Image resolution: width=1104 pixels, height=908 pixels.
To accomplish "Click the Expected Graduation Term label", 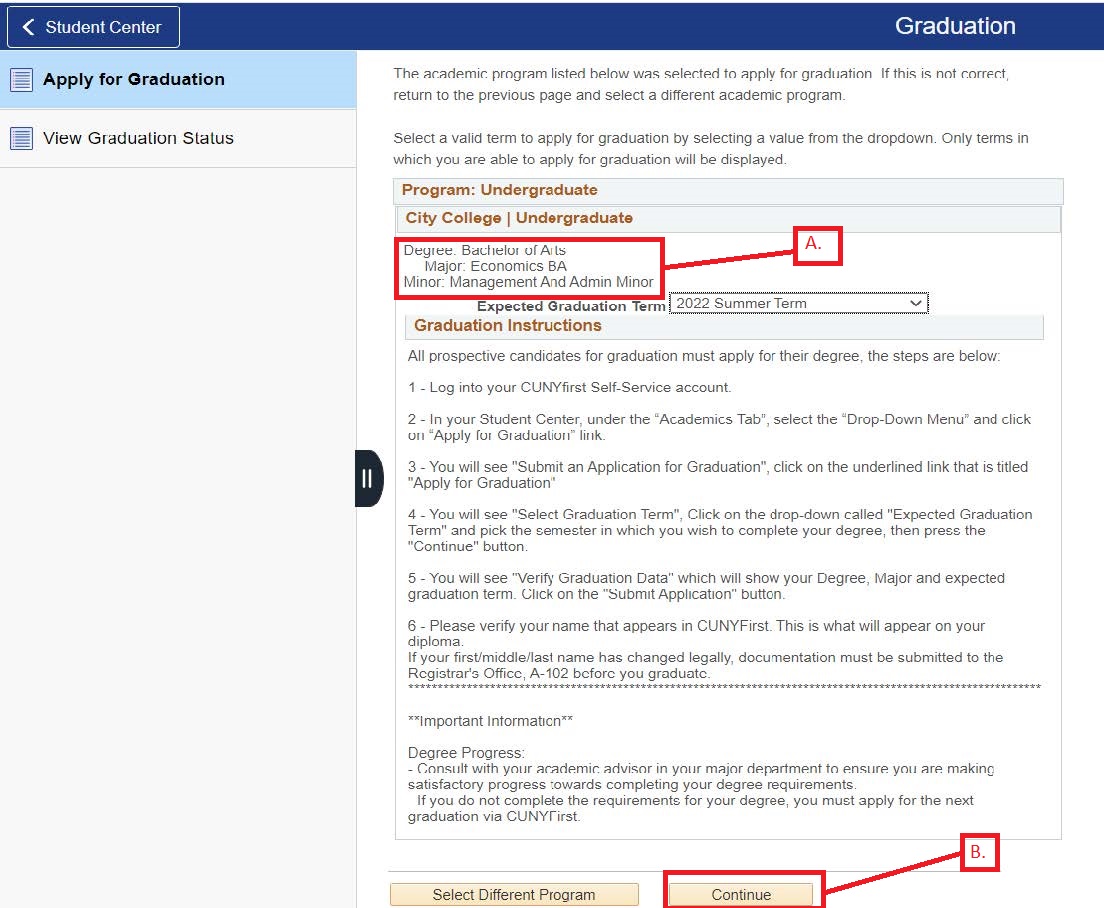I will tap(570, 307).
